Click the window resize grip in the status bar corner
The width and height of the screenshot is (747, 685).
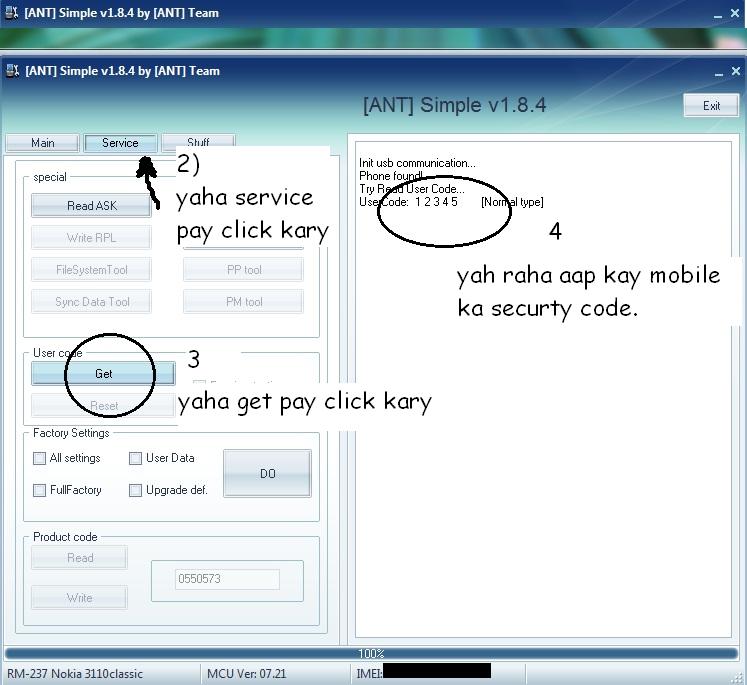tap(739, 678)
